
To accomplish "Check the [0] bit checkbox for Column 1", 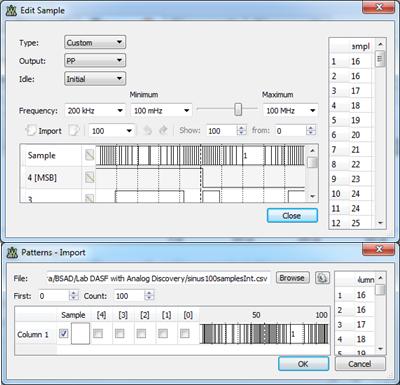I will click(185, 333).
